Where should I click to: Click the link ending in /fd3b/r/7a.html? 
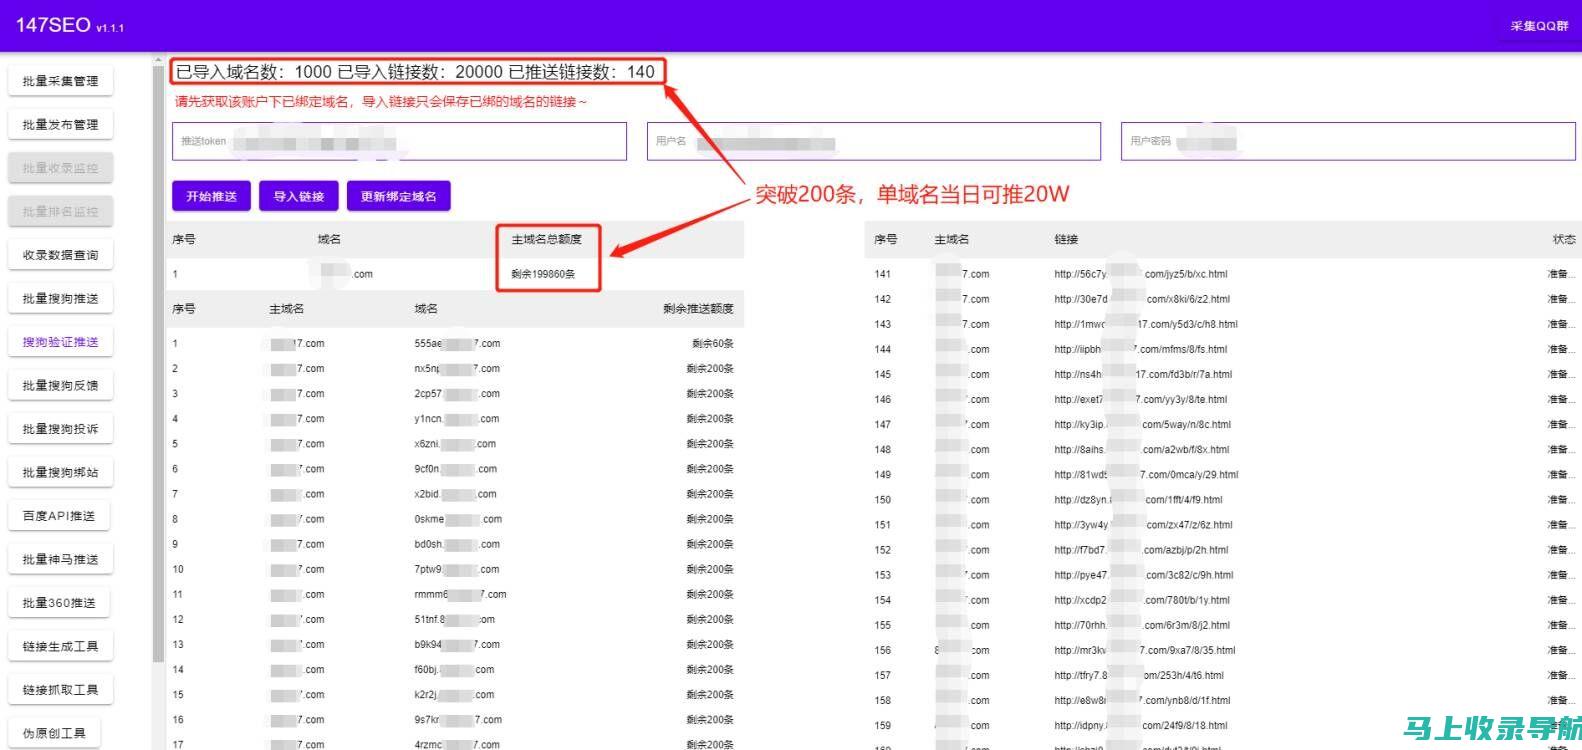click(x=1143, y=374)
